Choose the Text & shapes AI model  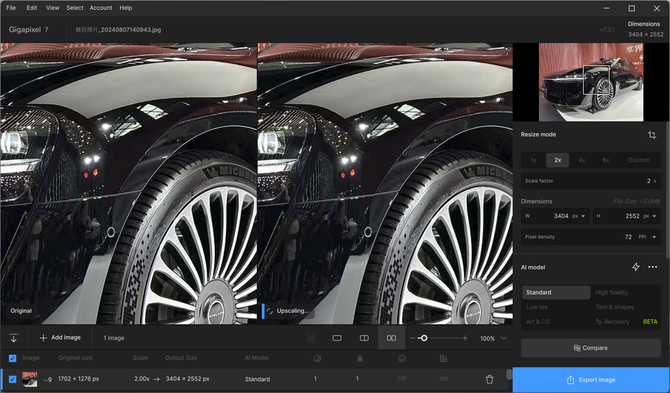tap(614, 307)
